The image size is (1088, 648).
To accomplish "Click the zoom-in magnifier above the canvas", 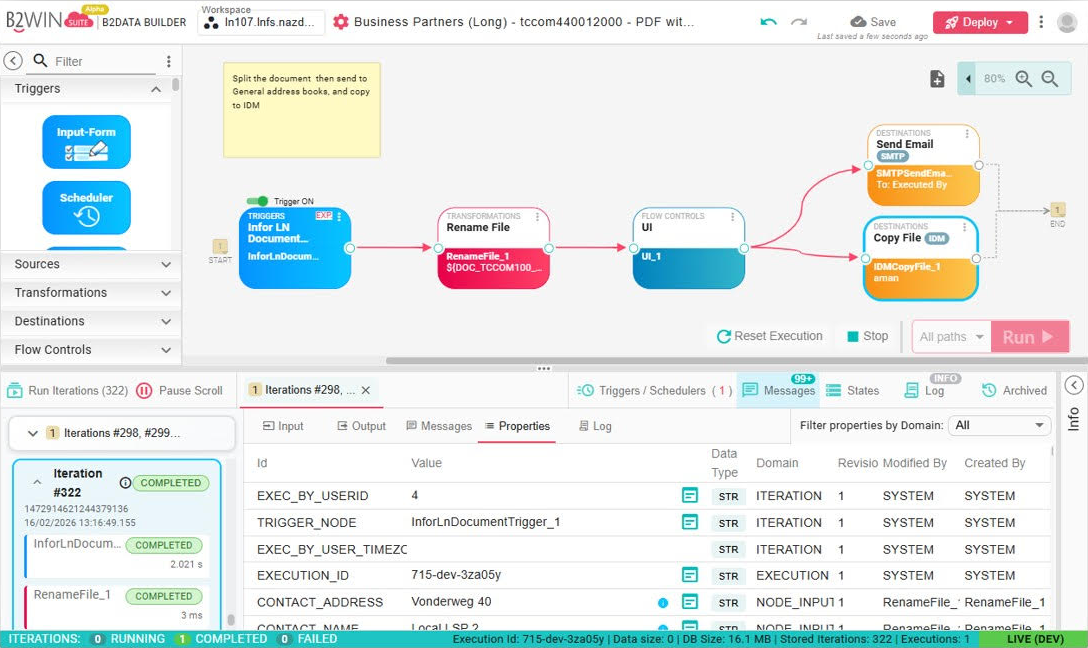I will pos(1025,77).
